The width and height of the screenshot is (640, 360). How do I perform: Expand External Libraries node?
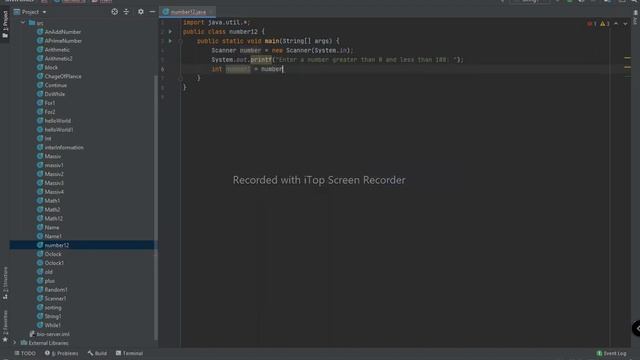15,343
